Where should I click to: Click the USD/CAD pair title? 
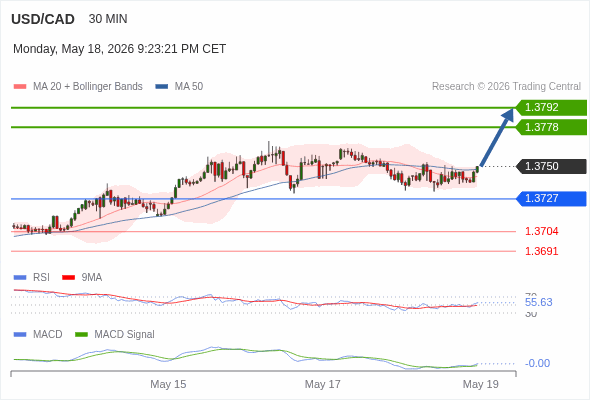(x=43, y=19)
